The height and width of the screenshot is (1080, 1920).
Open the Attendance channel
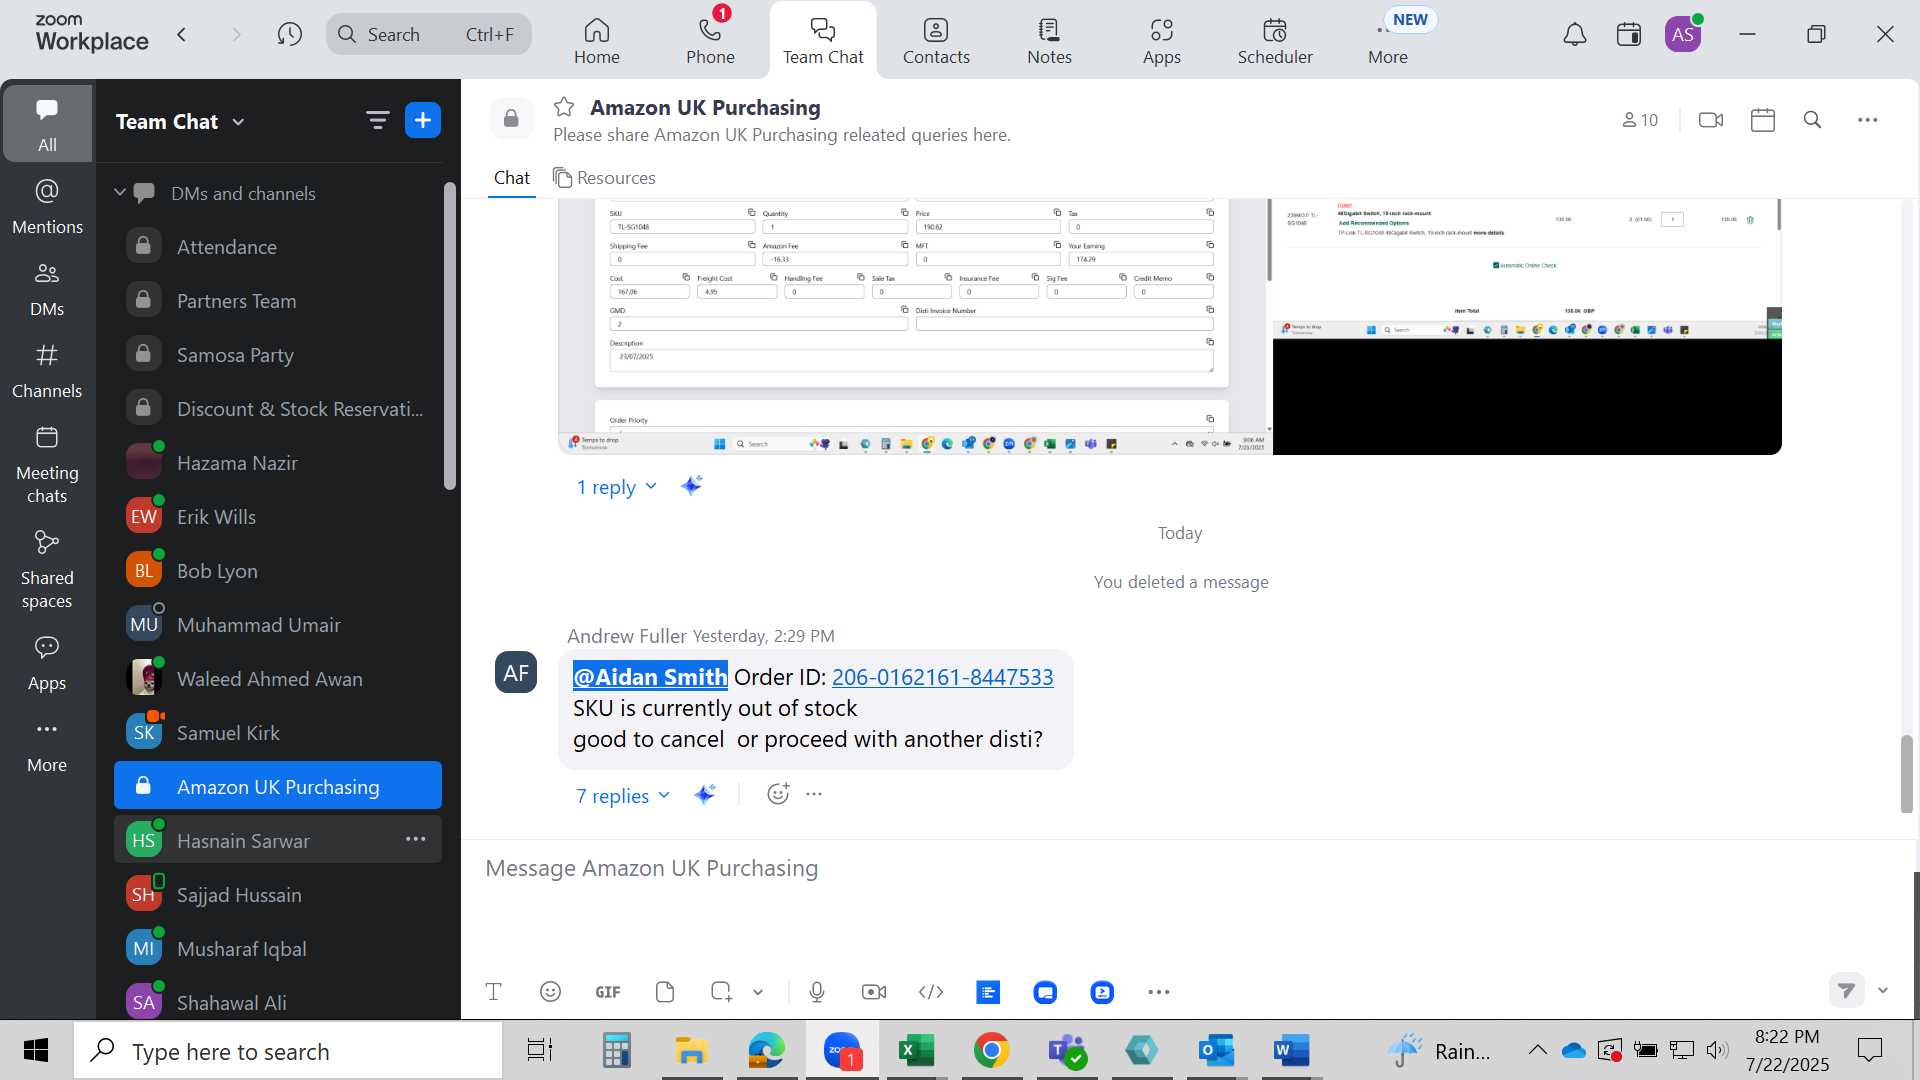278,247
